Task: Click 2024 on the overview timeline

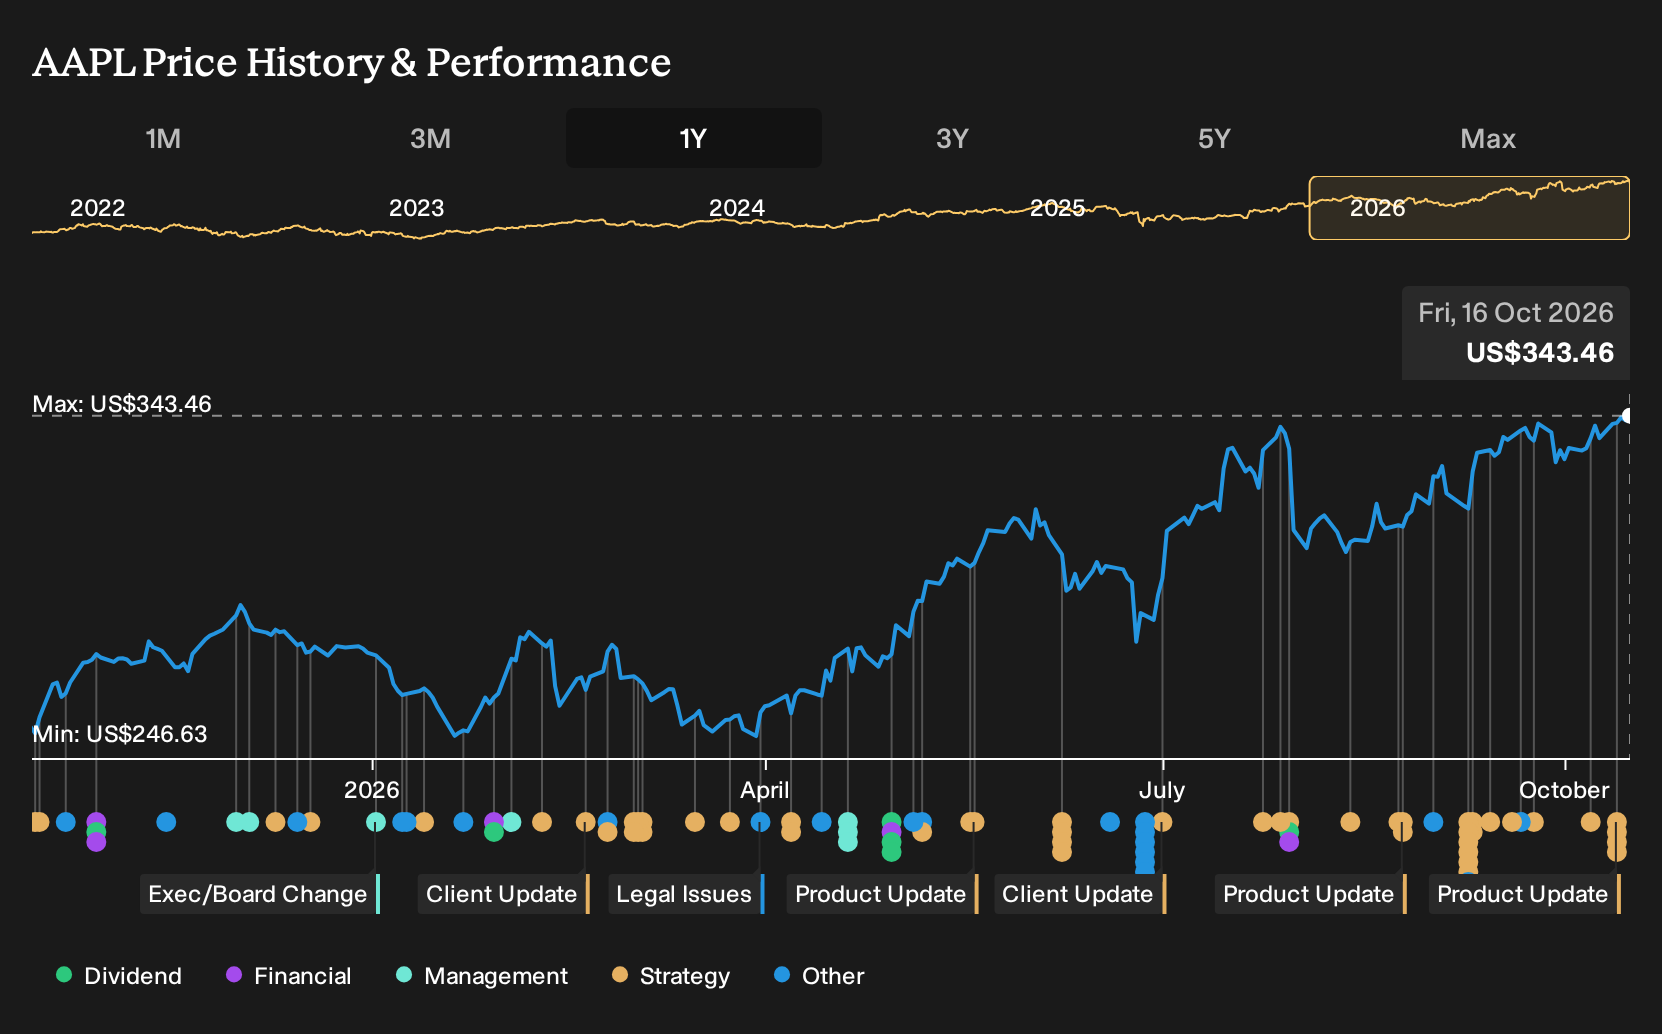Action: (x=737, y=208)
